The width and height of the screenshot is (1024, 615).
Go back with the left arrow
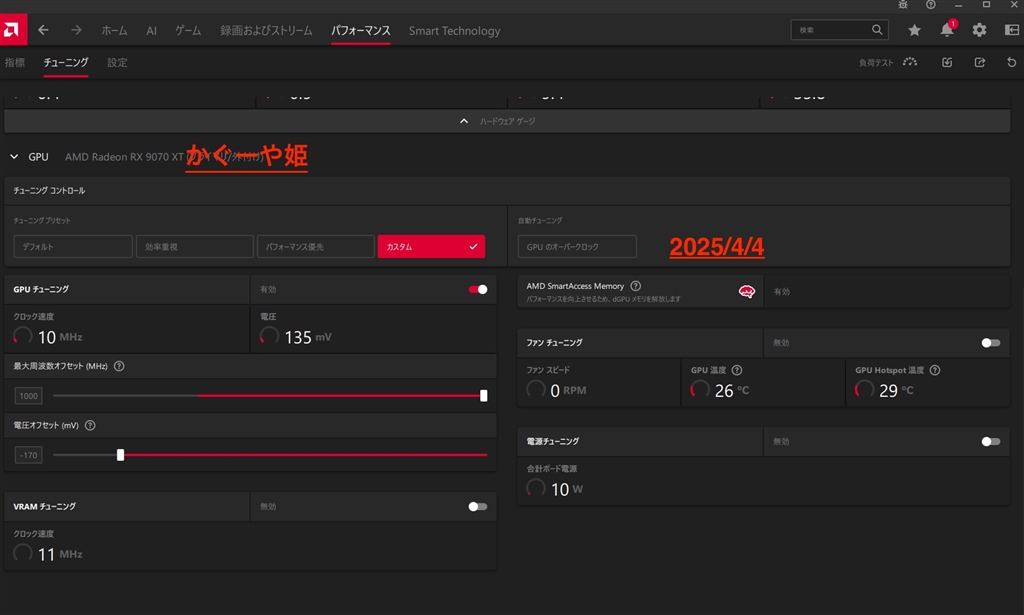[x=43, y=30]
